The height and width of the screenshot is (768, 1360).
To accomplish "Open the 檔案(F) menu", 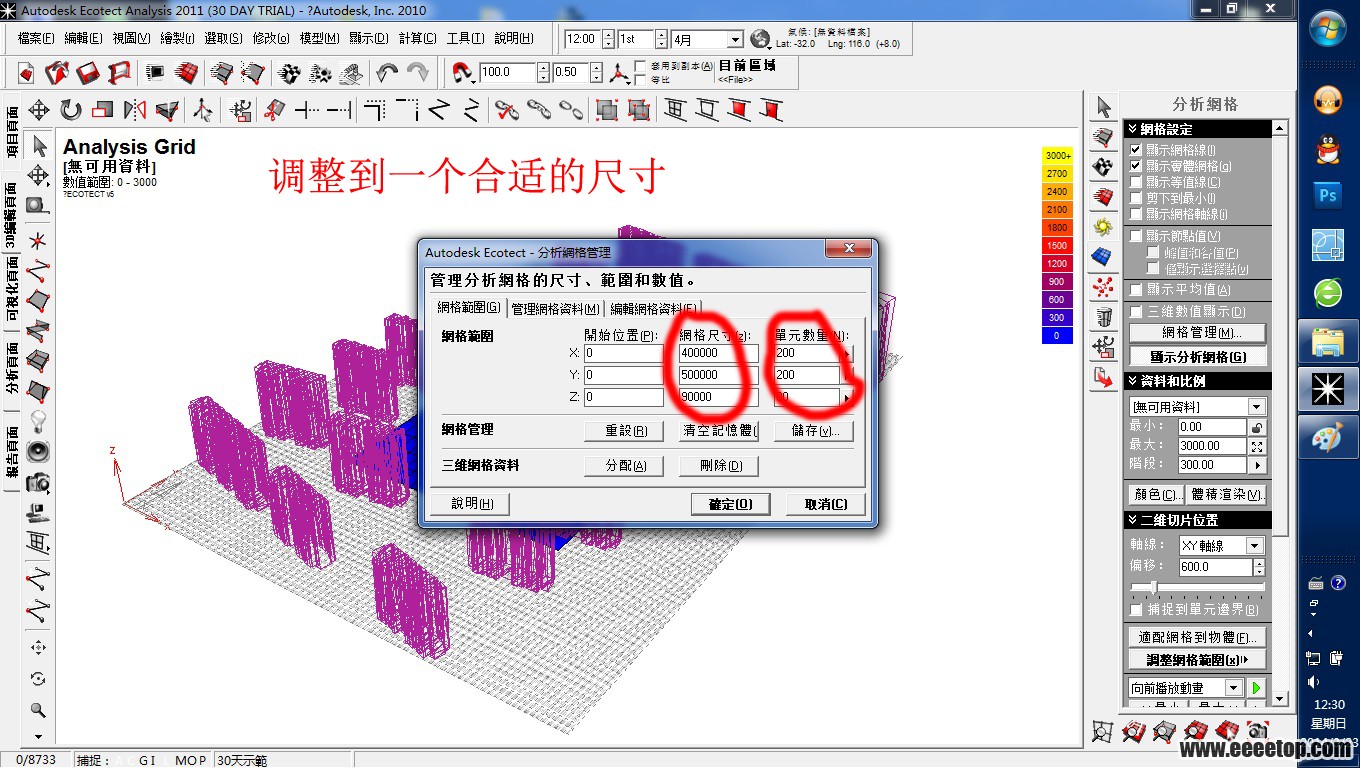I will [36, 38].
